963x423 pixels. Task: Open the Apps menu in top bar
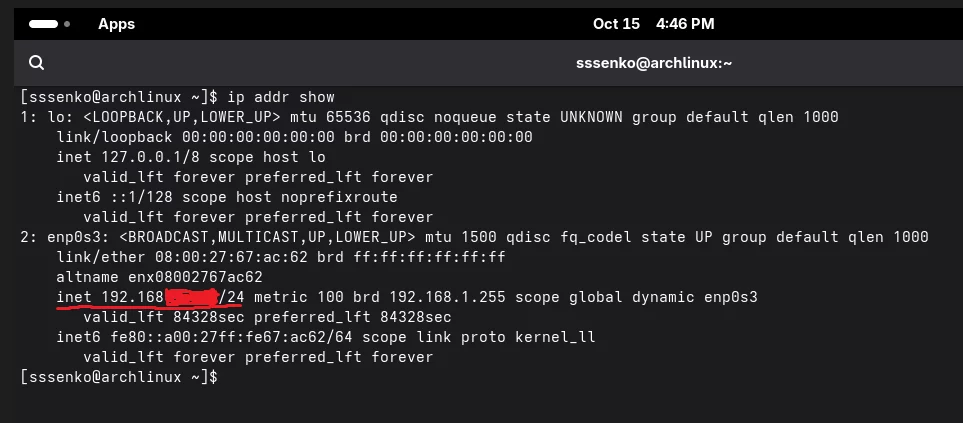pyautogui.click(x=116, y=23)
